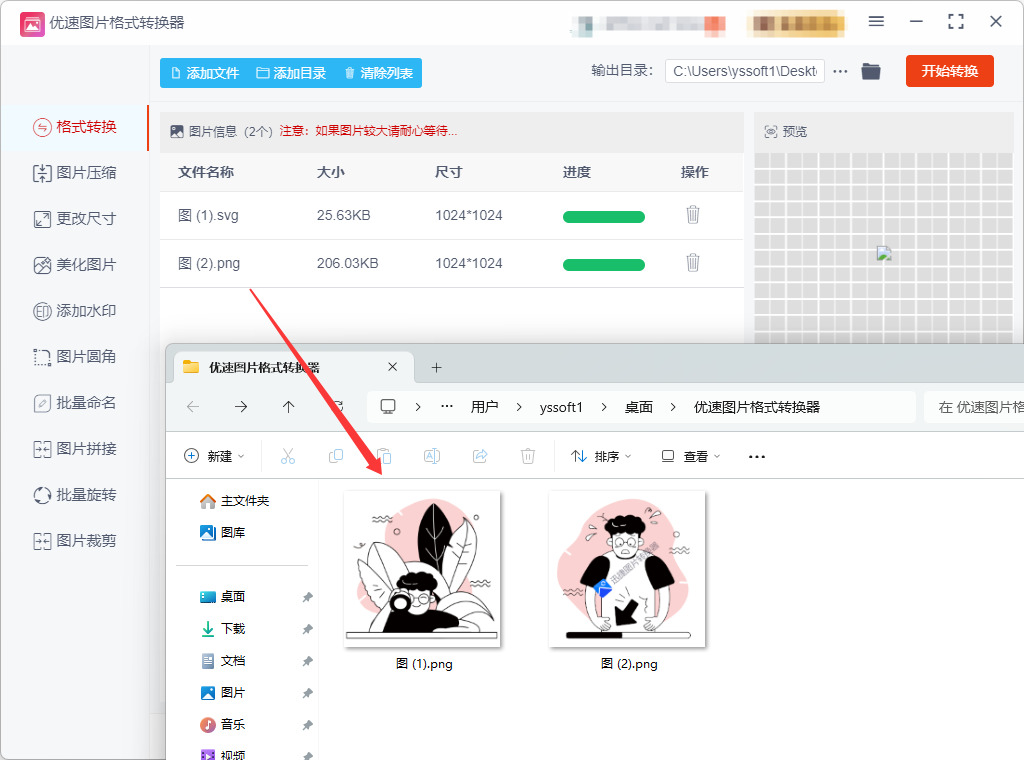1024x760 pixels.
Task: Switch to 更改尺寸 in the sidebar
Action: (x=74, y=219)
